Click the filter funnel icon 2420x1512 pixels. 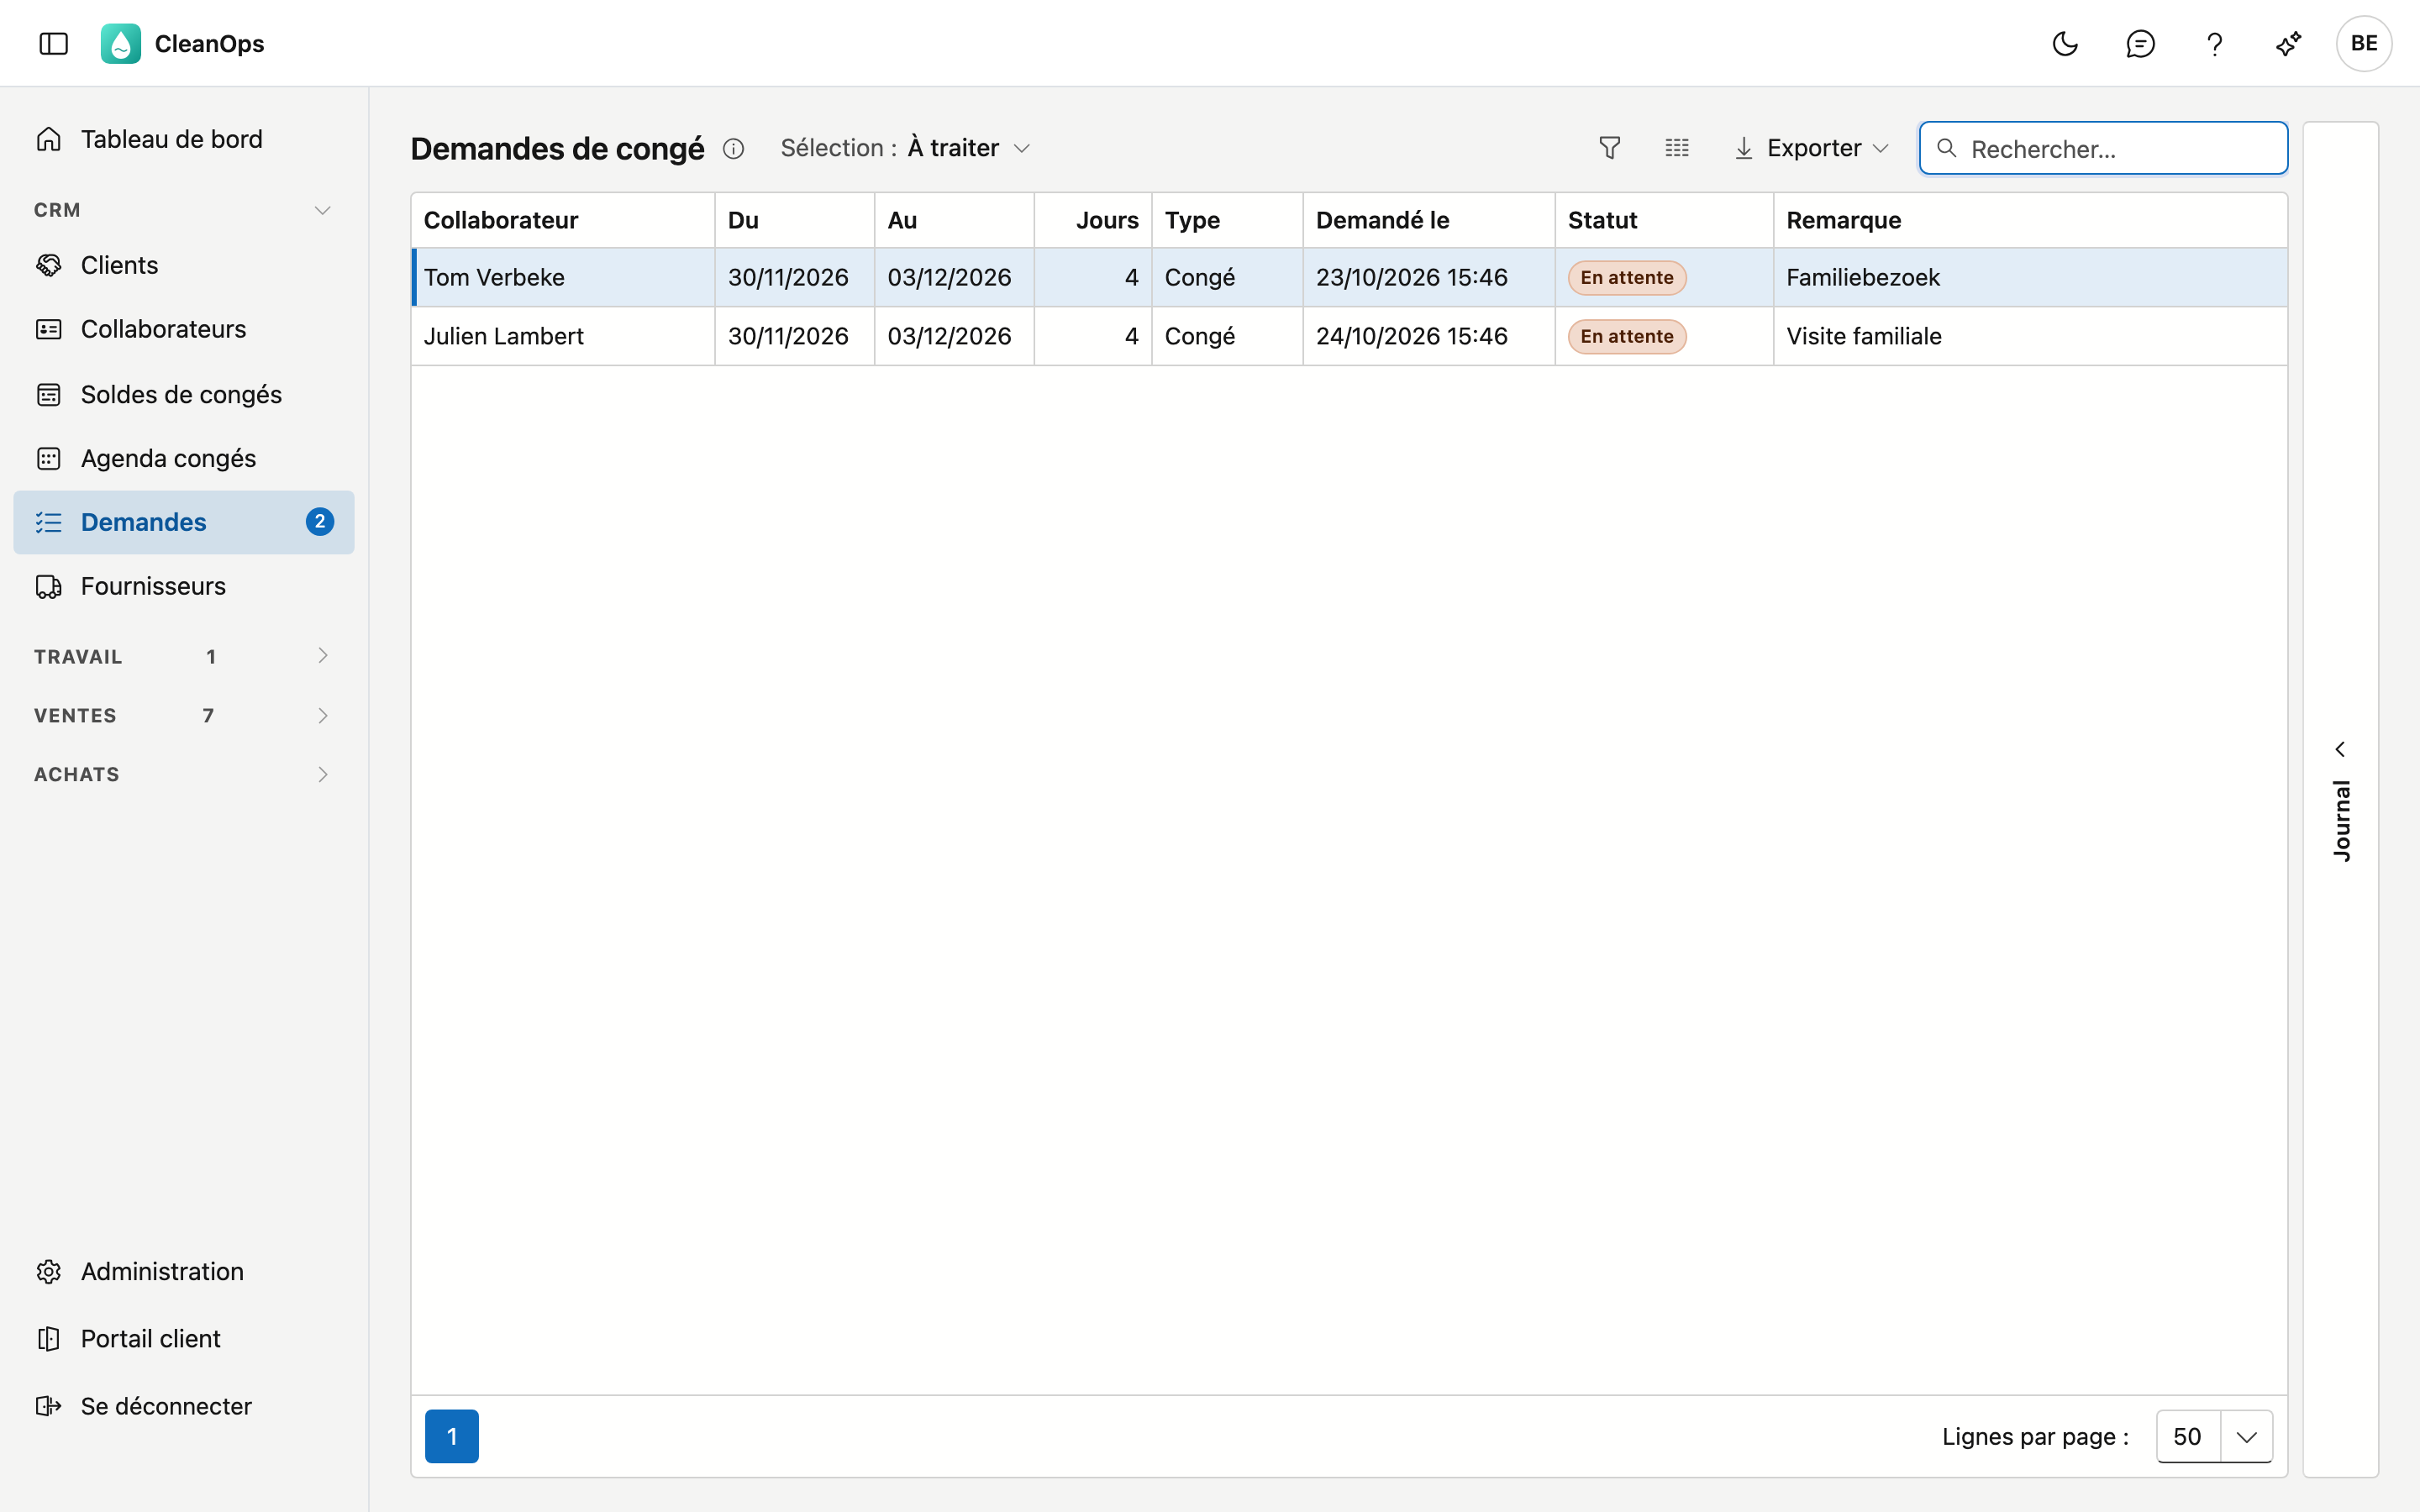coord(1610,148)
